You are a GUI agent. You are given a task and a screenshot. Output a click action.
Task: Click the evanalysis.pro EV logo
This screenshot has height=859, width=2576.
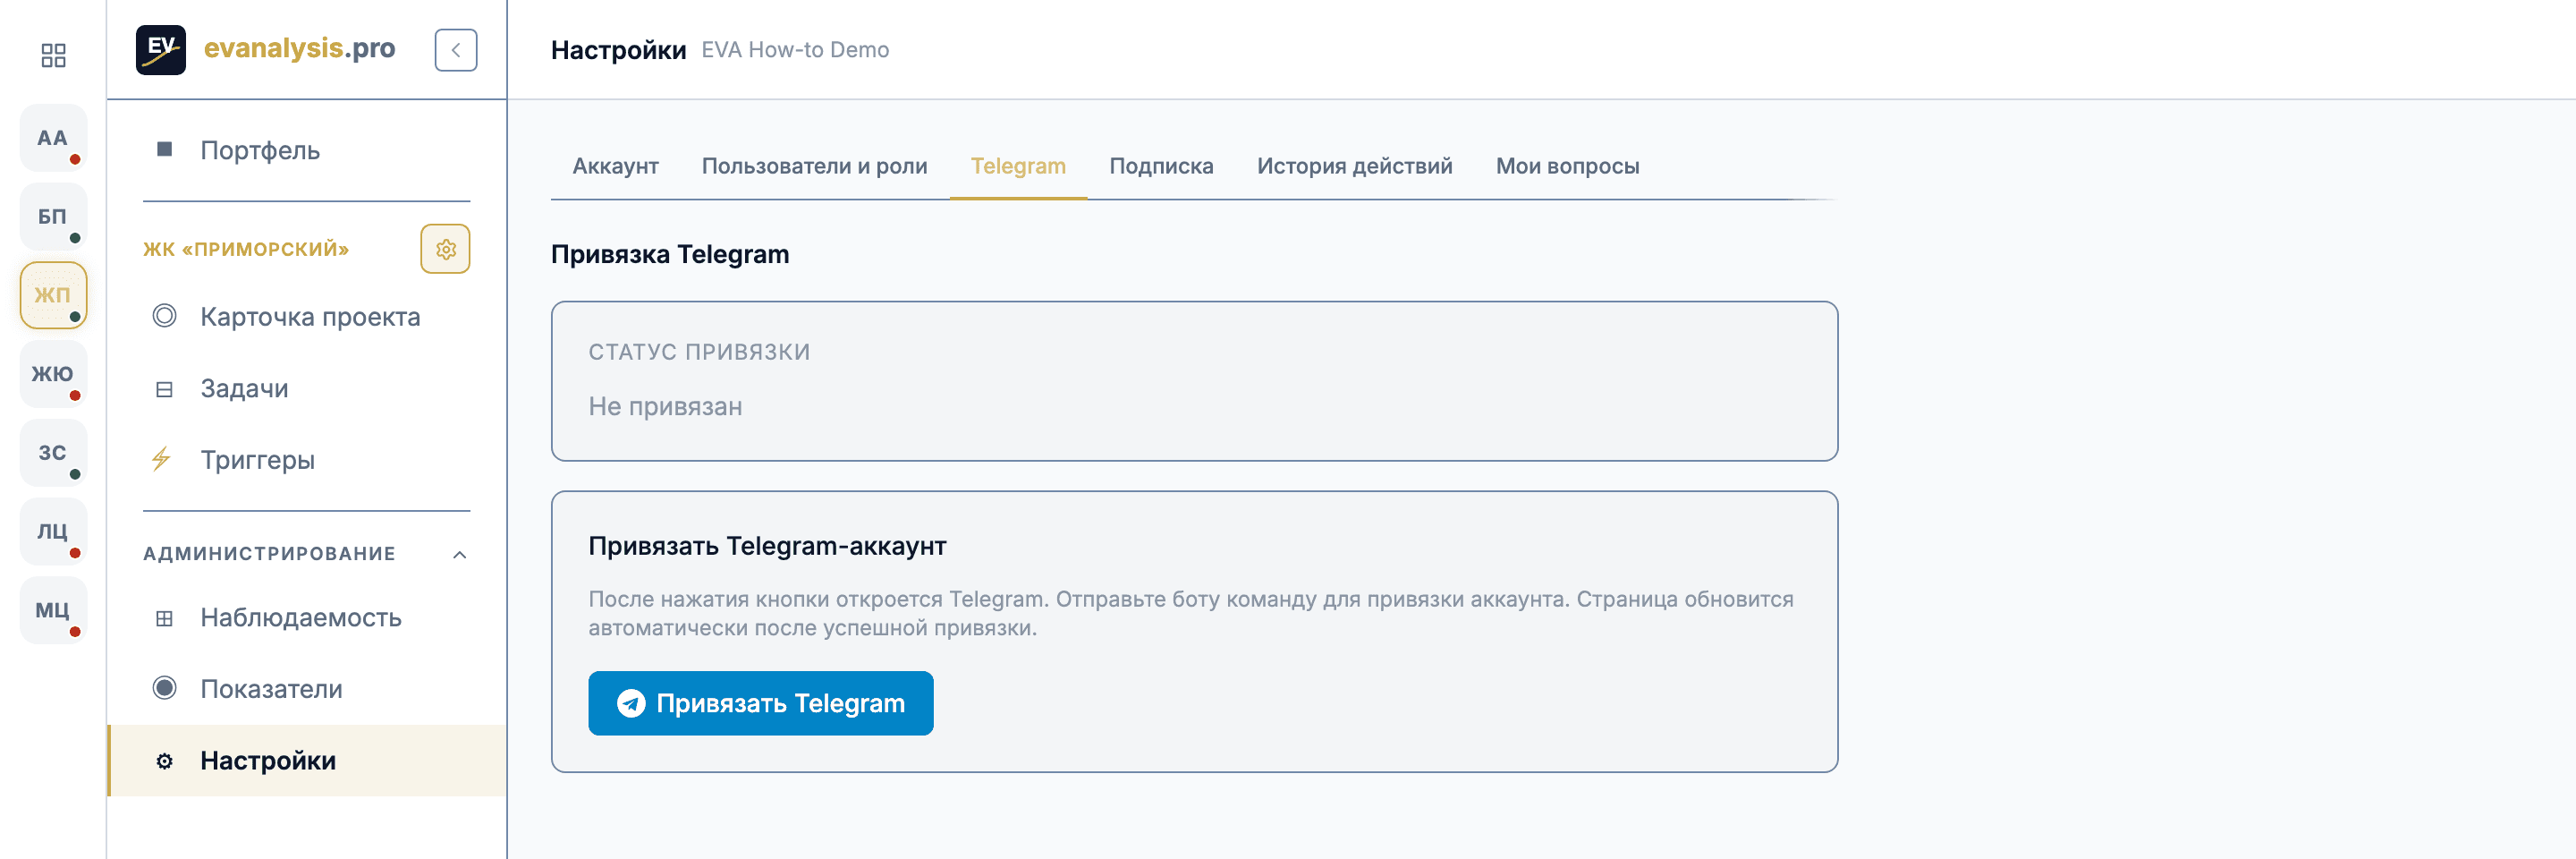(x=161, y=49)
